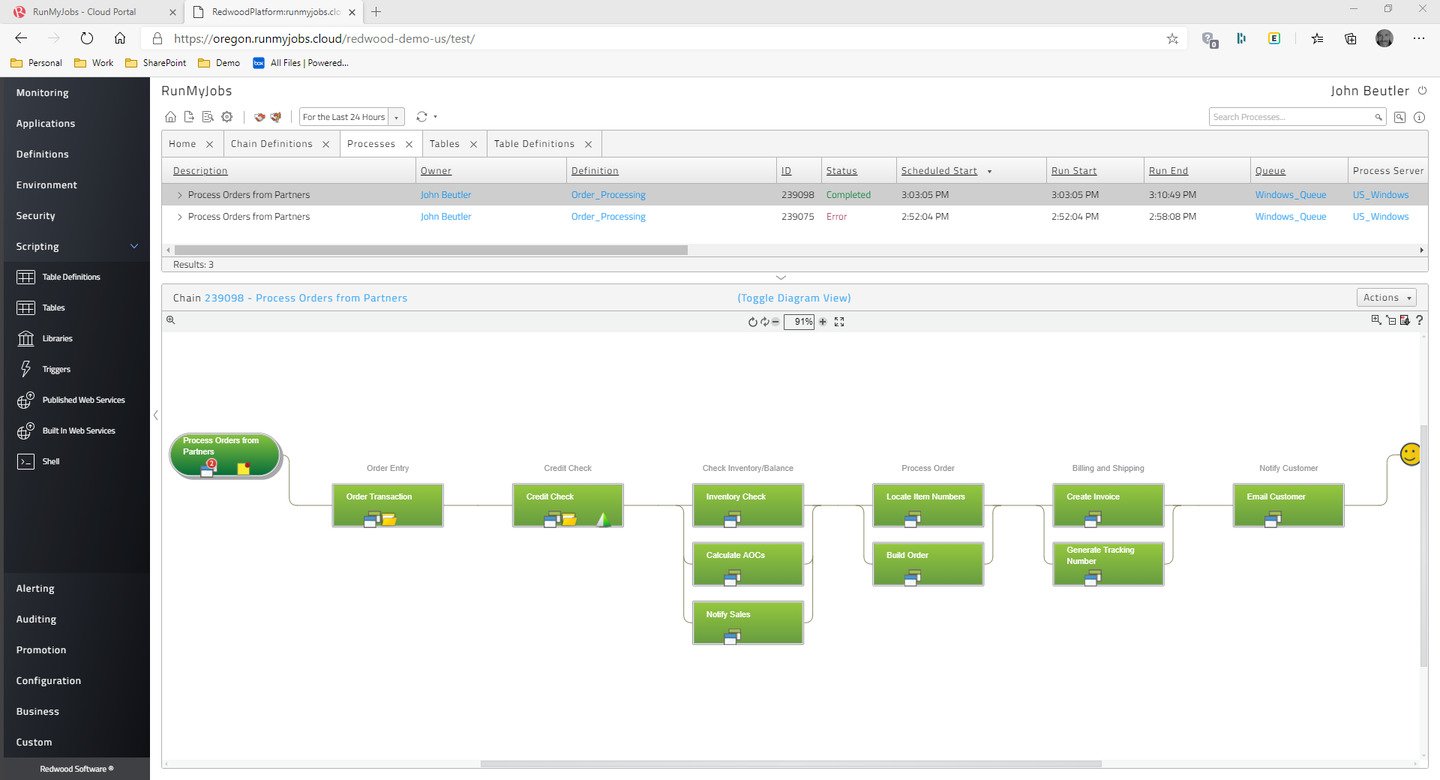Close the Chain Definitions tab
The width and height of the screenshot is (1440, 780).
click(325, 144)
